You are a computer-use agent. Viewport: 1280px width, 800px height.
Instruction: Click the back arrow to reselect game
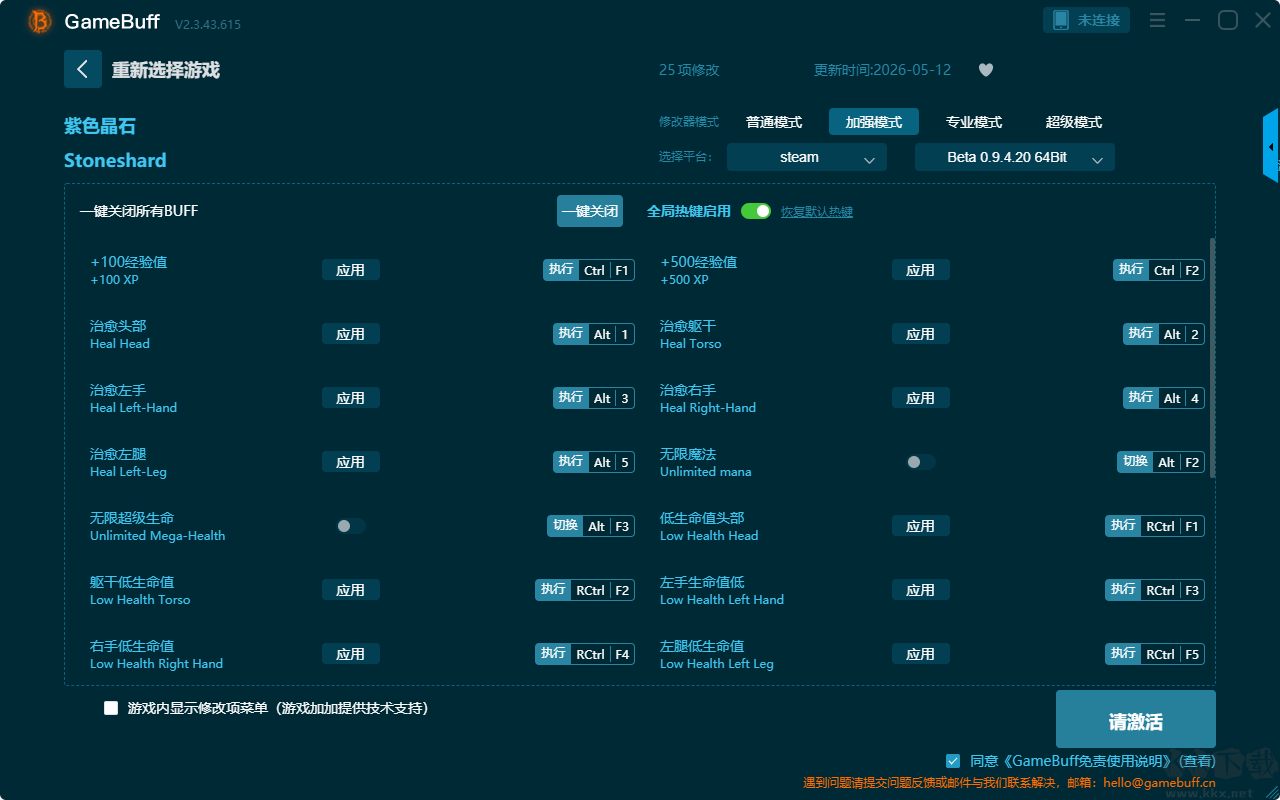[83, 69]
